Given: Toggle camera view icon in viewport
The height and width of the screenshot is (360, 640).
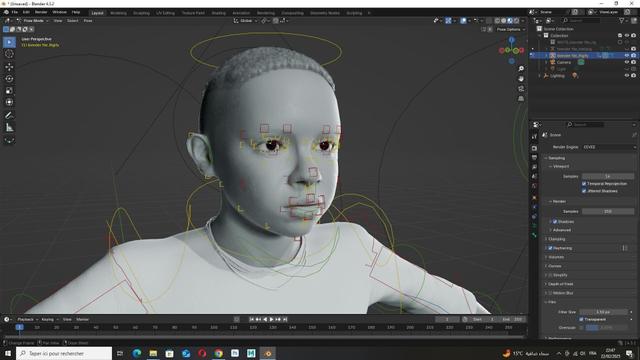Looking at the screenshot, I should (x=521, y=89).
